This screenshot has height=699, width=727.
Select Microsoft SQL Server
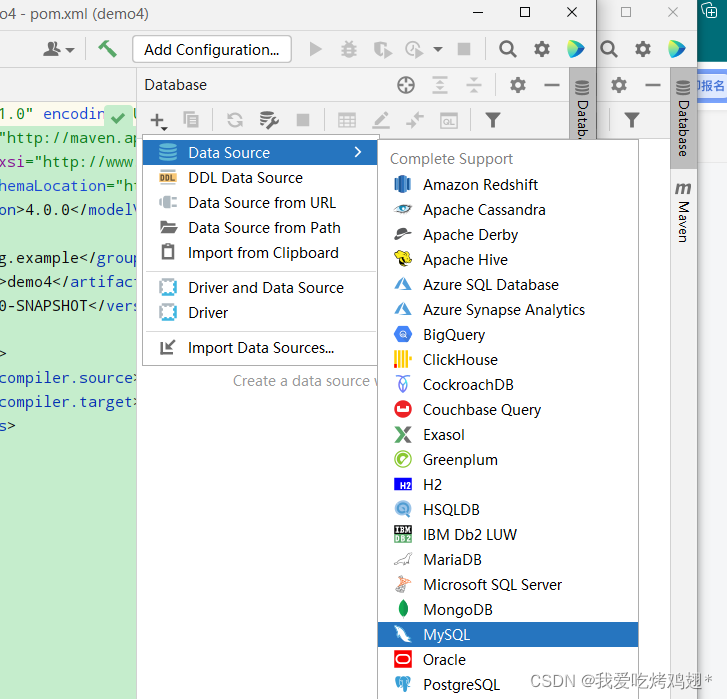coord(508,585)
